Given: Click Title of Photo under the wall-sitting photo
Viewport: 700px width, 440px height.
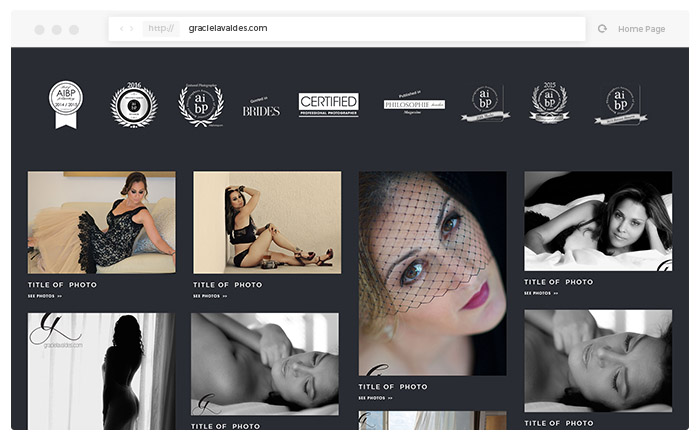Looking at the screenshot, I should click(228, 285).
